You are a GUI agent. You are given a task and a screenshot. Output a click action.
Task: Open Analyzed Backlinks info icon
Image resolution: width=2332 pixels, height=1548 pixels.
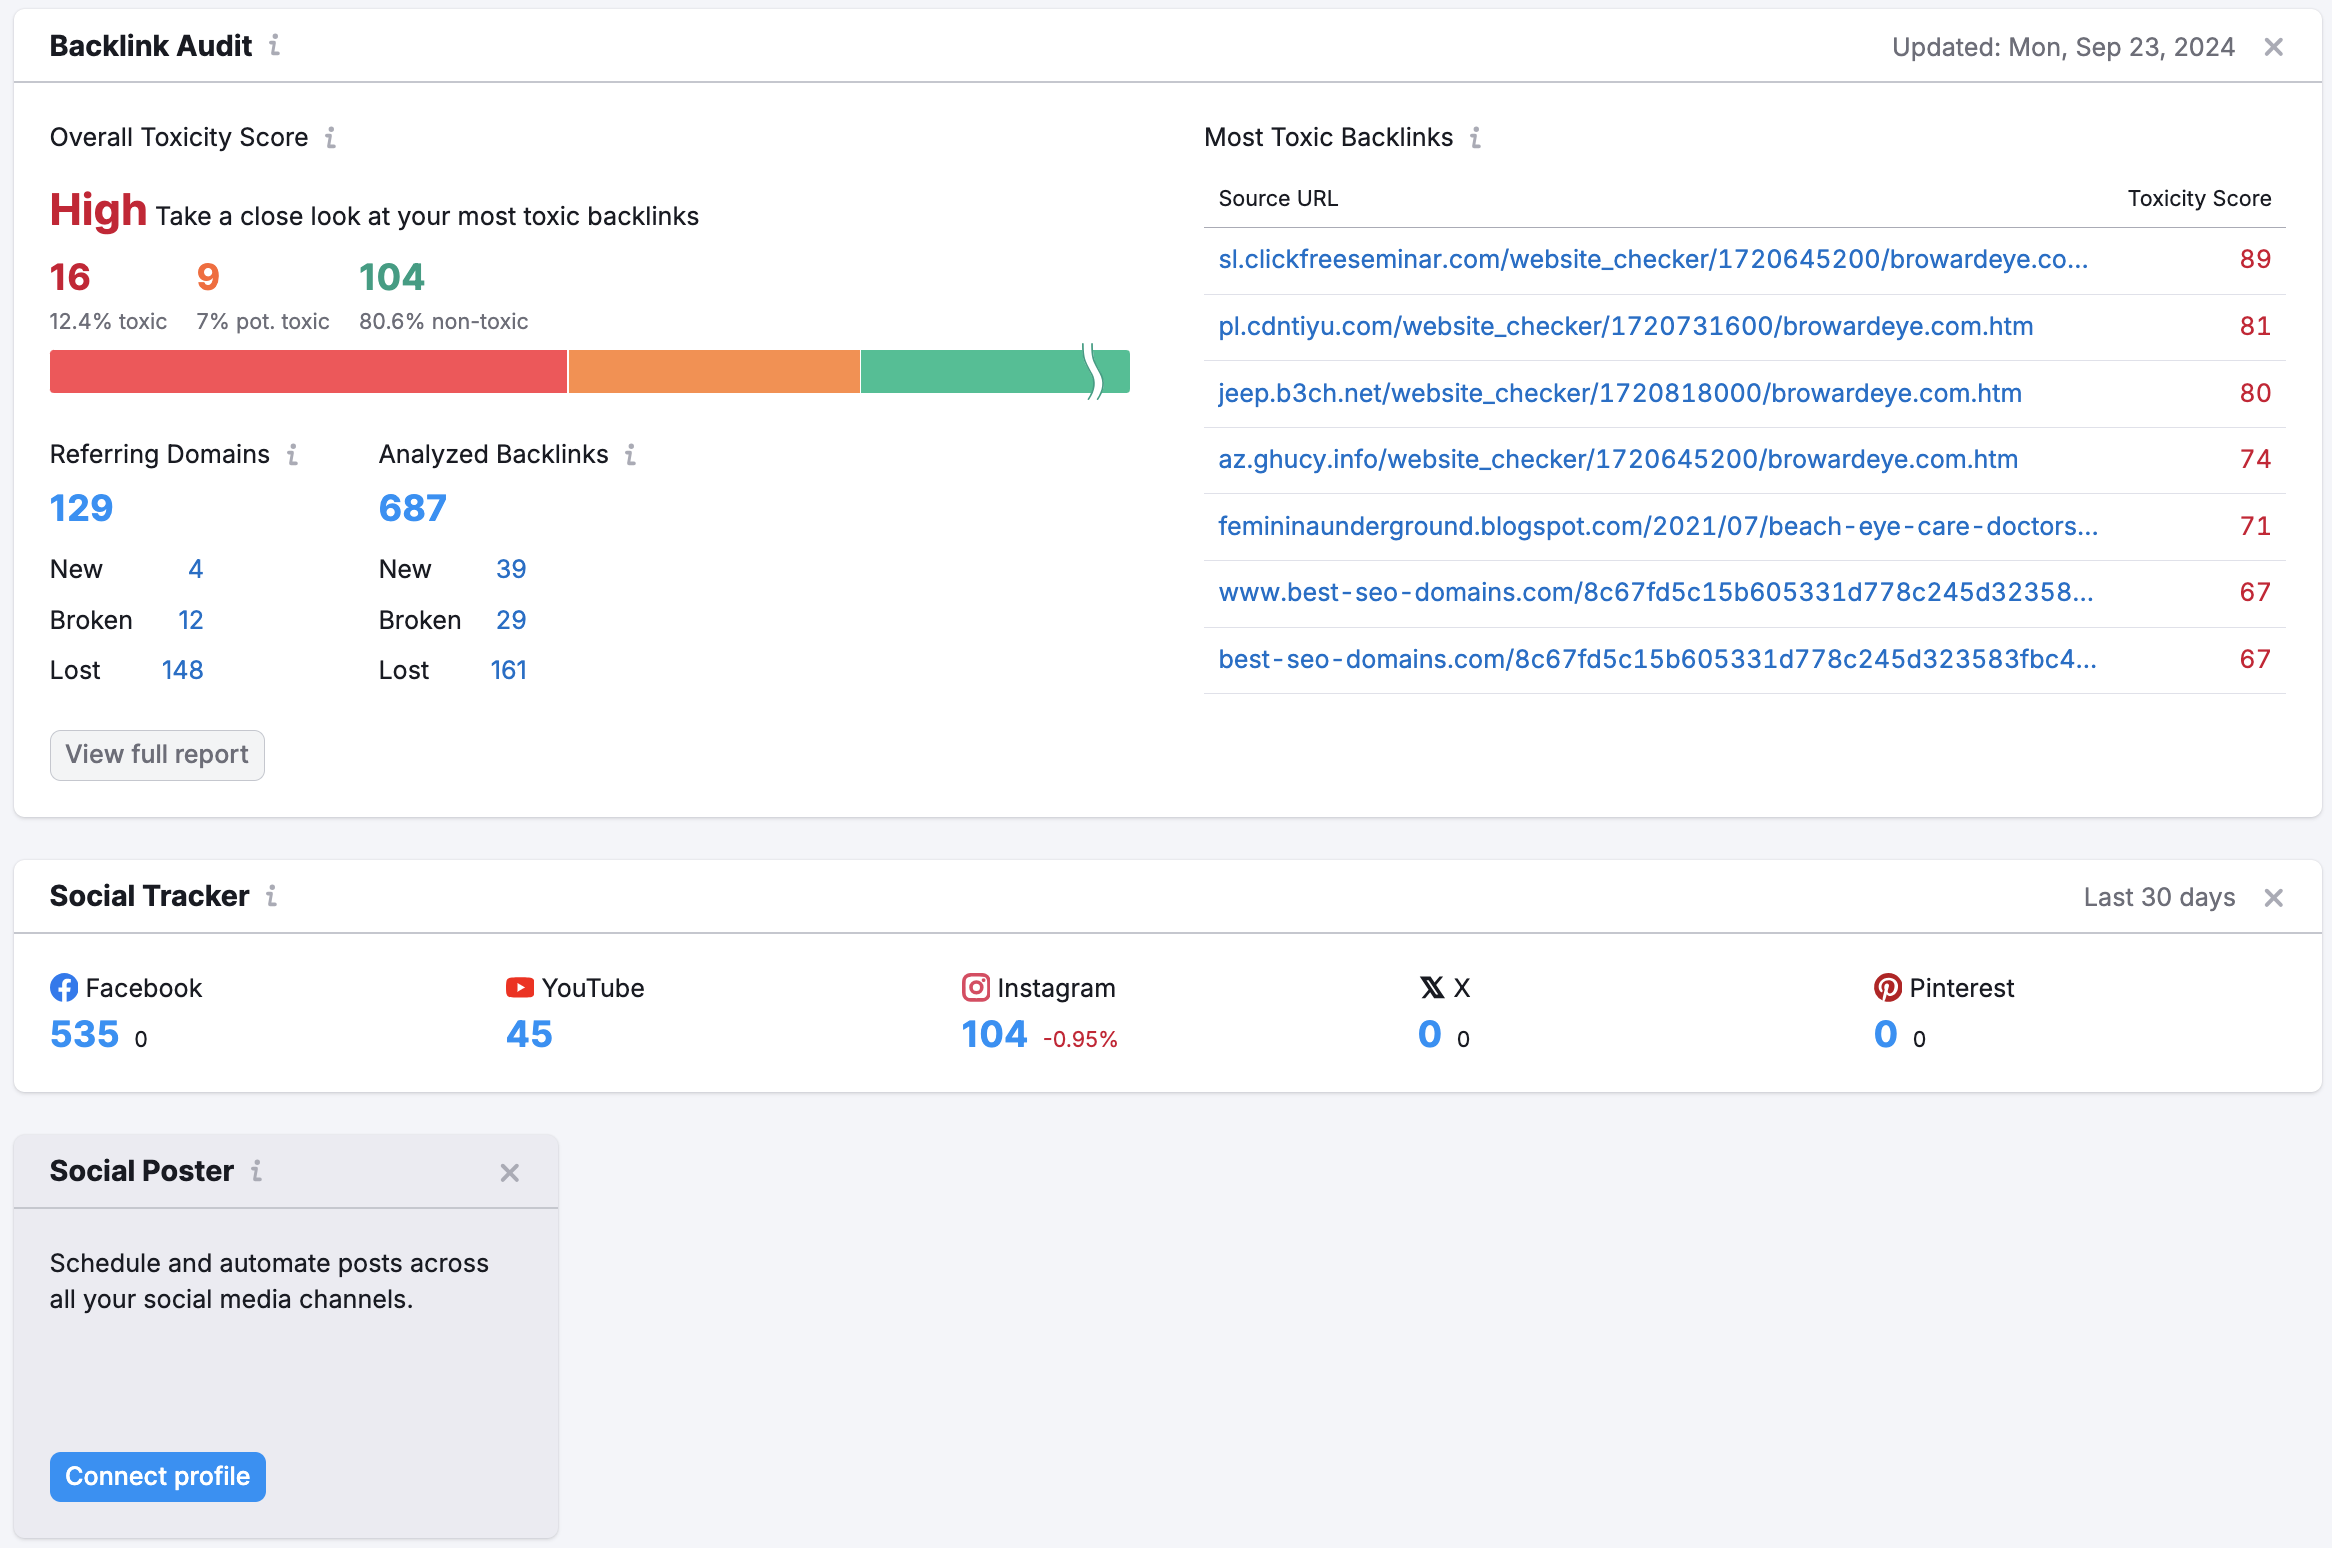point(631,455)
